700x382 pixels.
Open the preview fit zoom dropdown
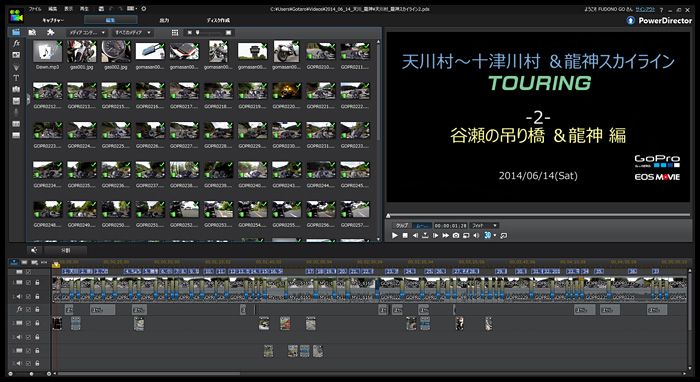485,226
